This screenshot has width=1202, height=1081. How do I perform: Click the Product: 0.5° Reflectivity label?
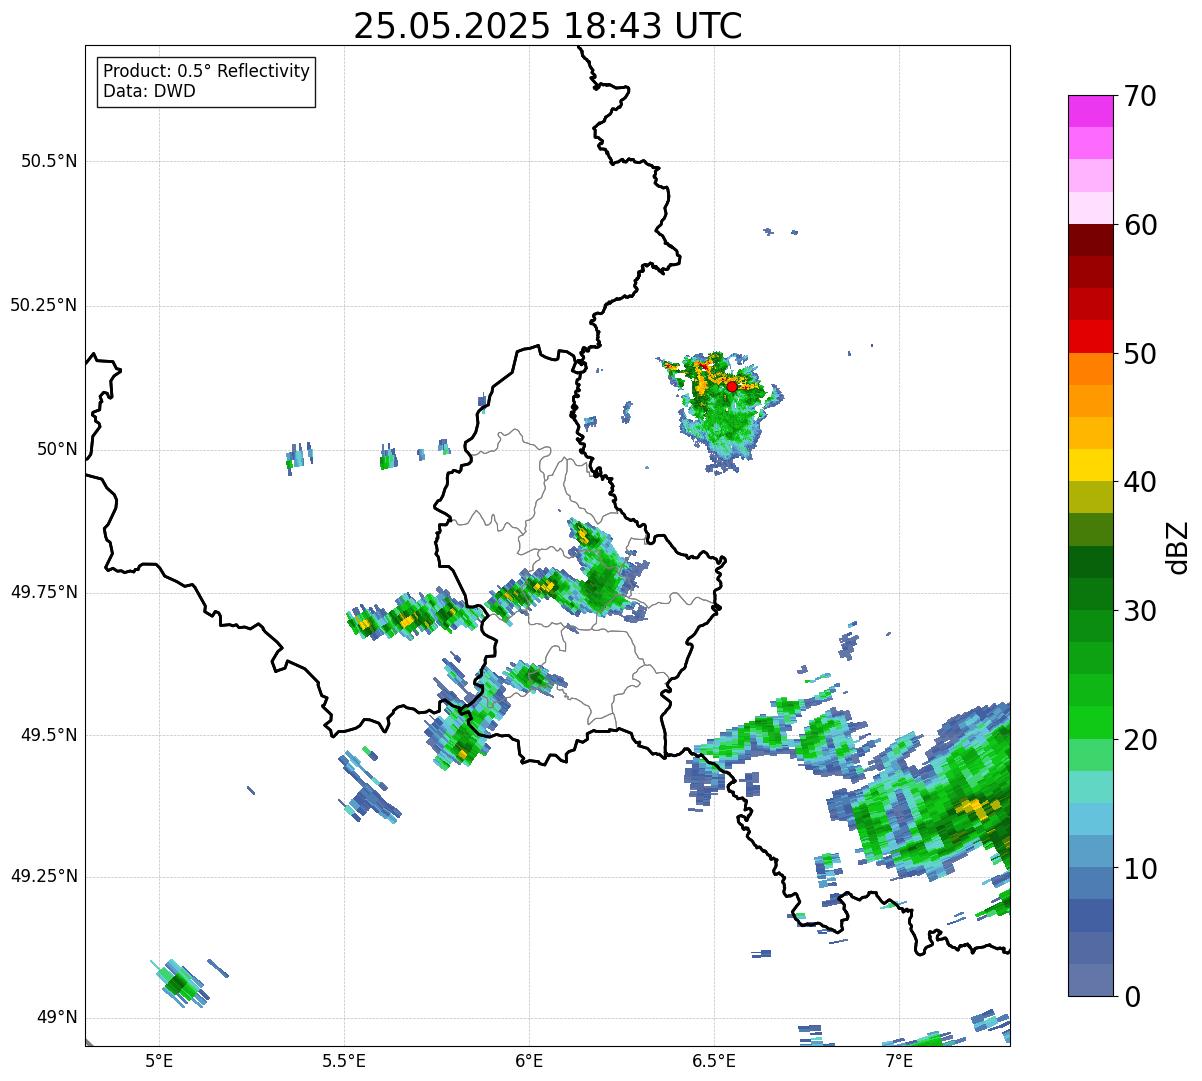207,72
